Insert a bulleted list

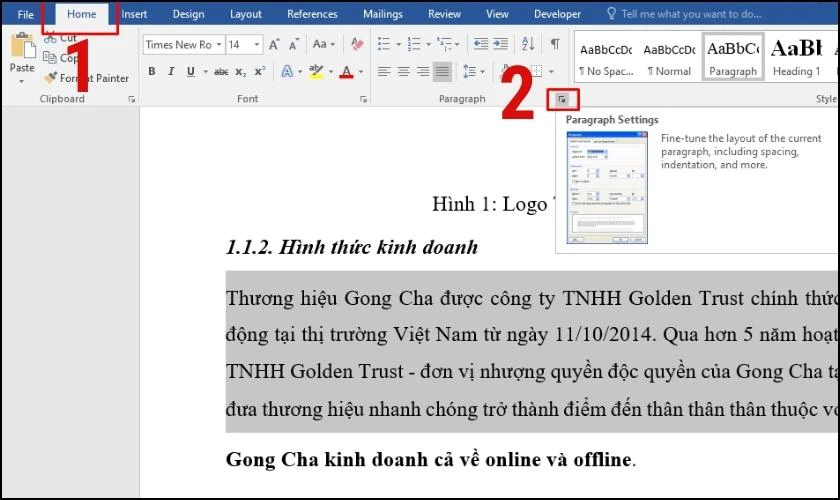tap(384, 44)
